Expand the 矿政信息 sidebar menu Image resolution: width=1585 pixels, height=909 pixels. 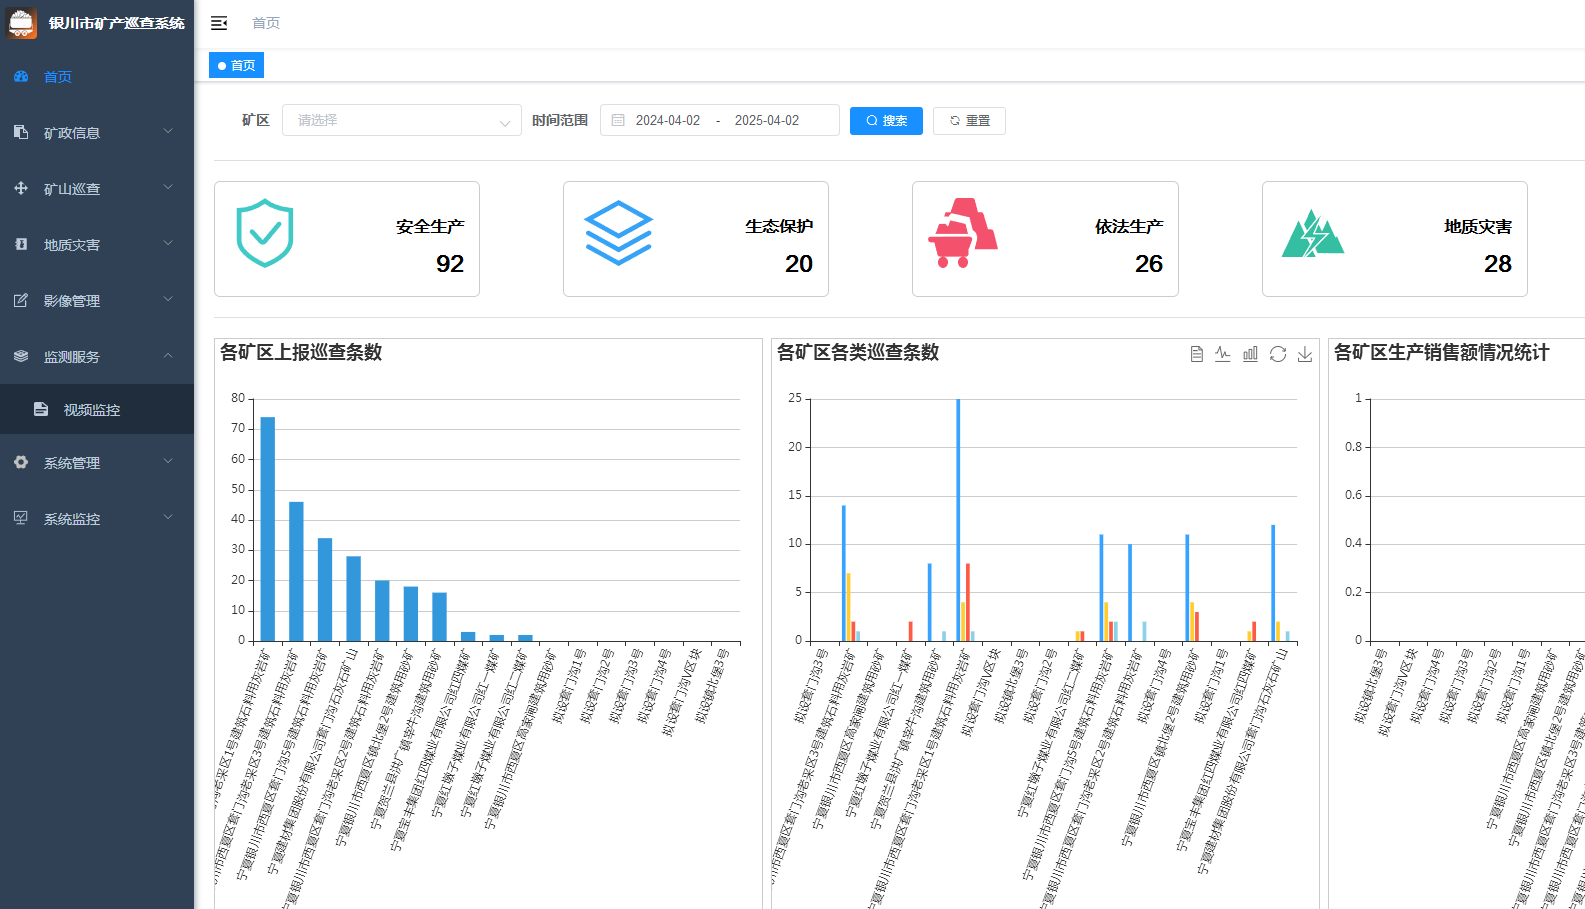(x=97, y=133)
